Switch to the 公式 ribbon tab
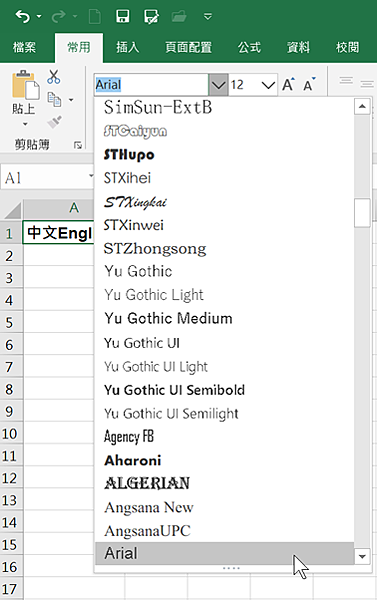This screenshot has height=600, width=377. [249, 47]
